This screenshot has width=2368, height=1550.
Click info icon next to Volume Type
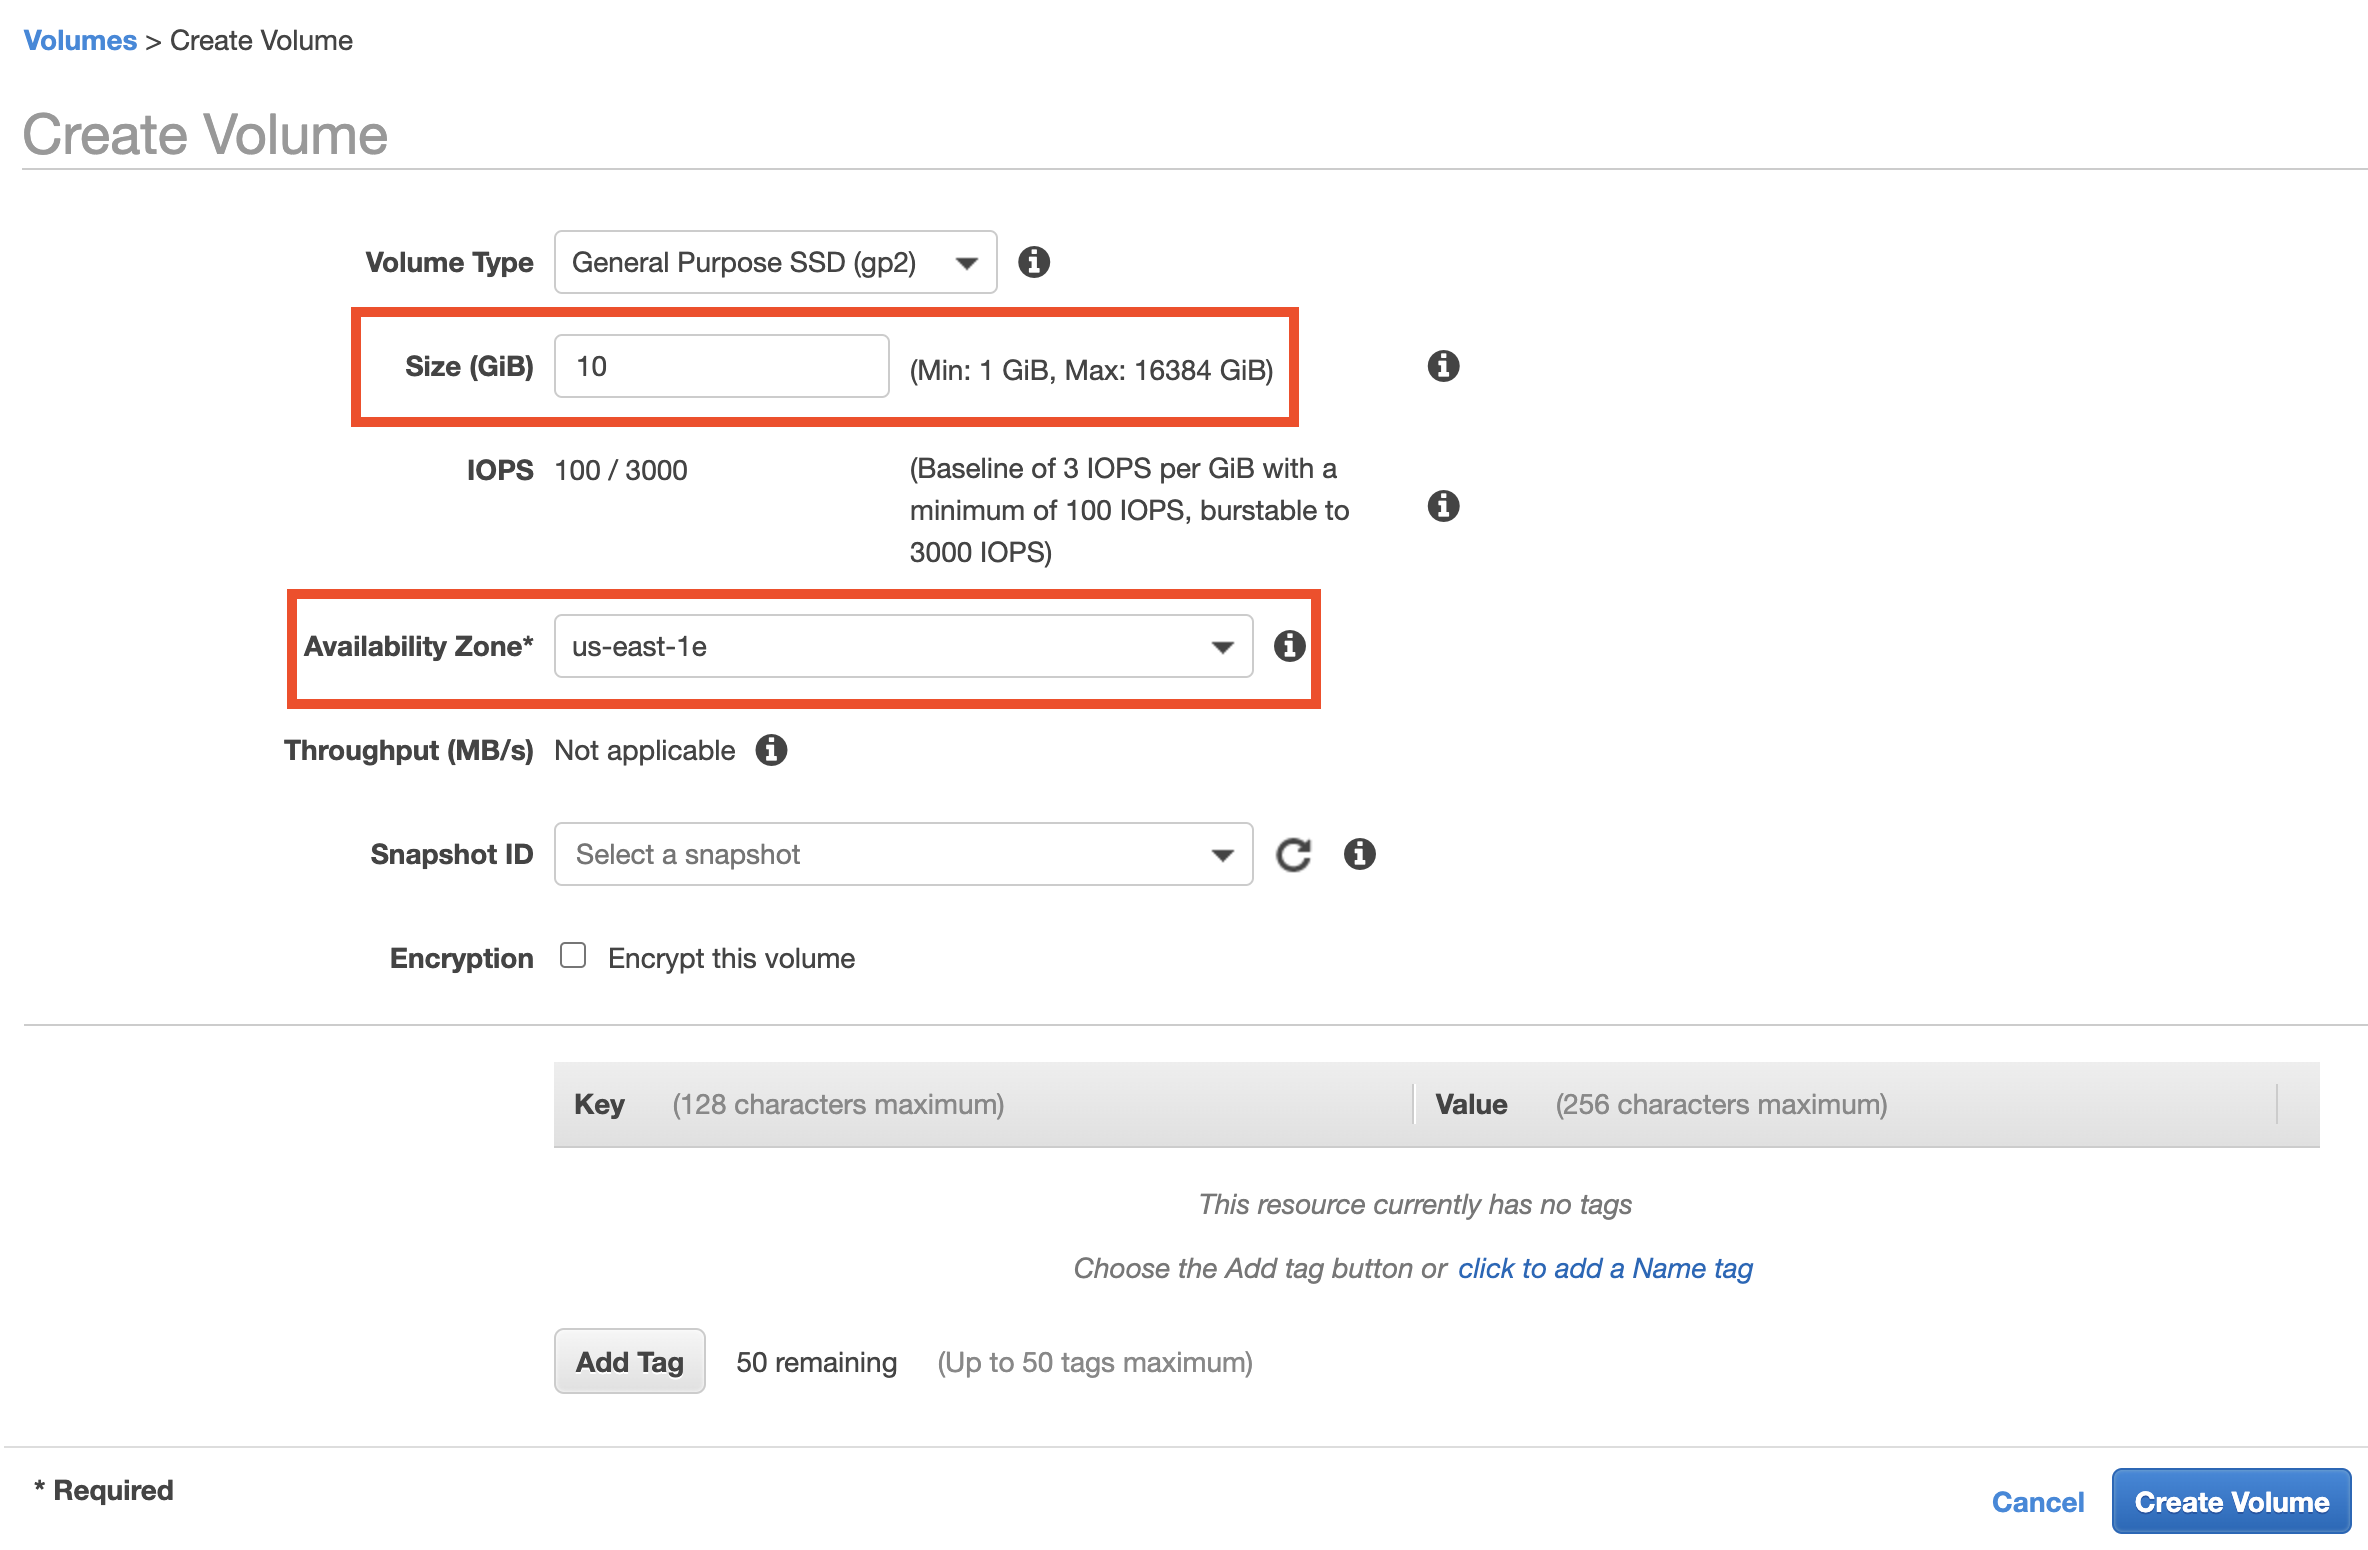pyautogui.click(x=1033, y=262)
